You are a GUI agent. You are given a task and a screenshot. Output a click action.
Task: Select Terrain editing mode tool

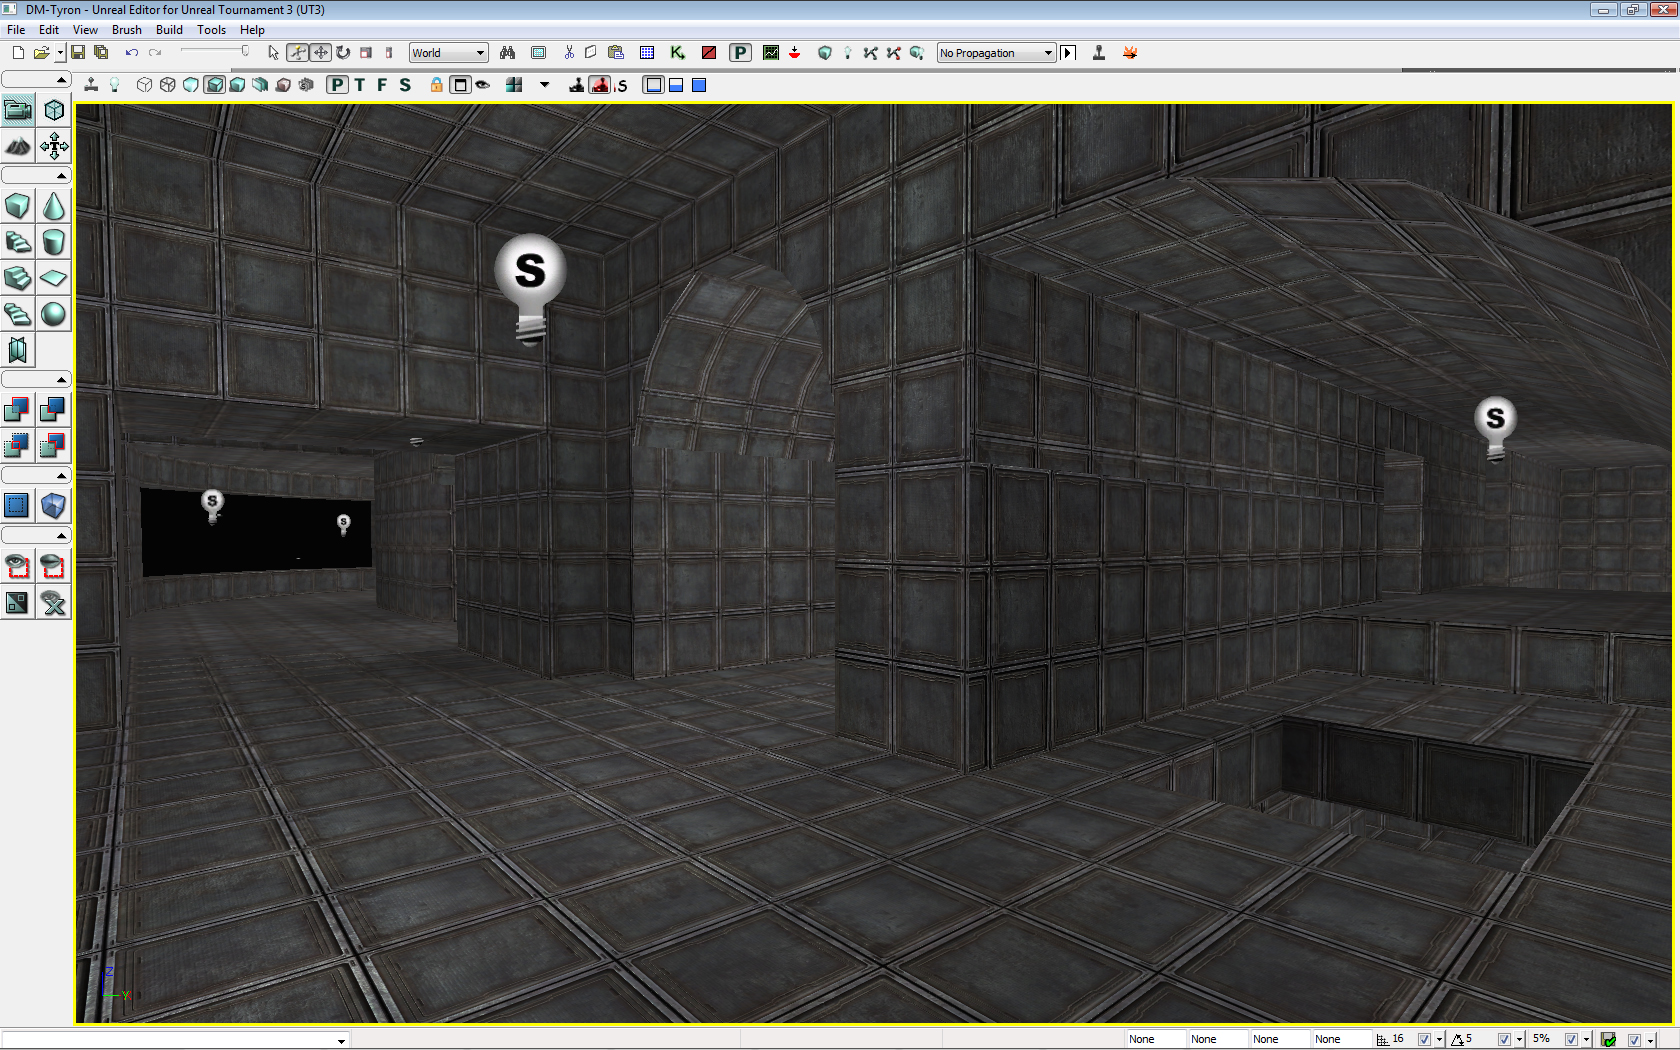[x=18, y=147]
